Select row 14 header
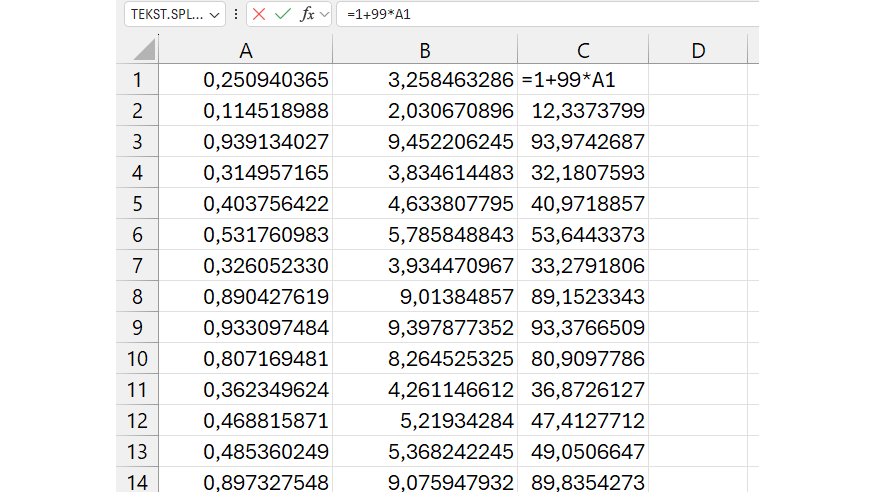 [x=137, y=480]
